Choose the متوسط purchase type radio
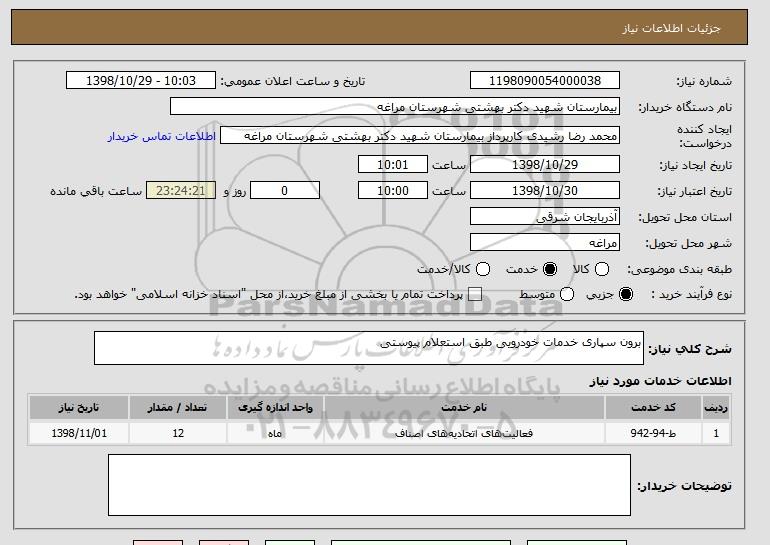This screenshot has height=545, width=770. tap(567, 294)
